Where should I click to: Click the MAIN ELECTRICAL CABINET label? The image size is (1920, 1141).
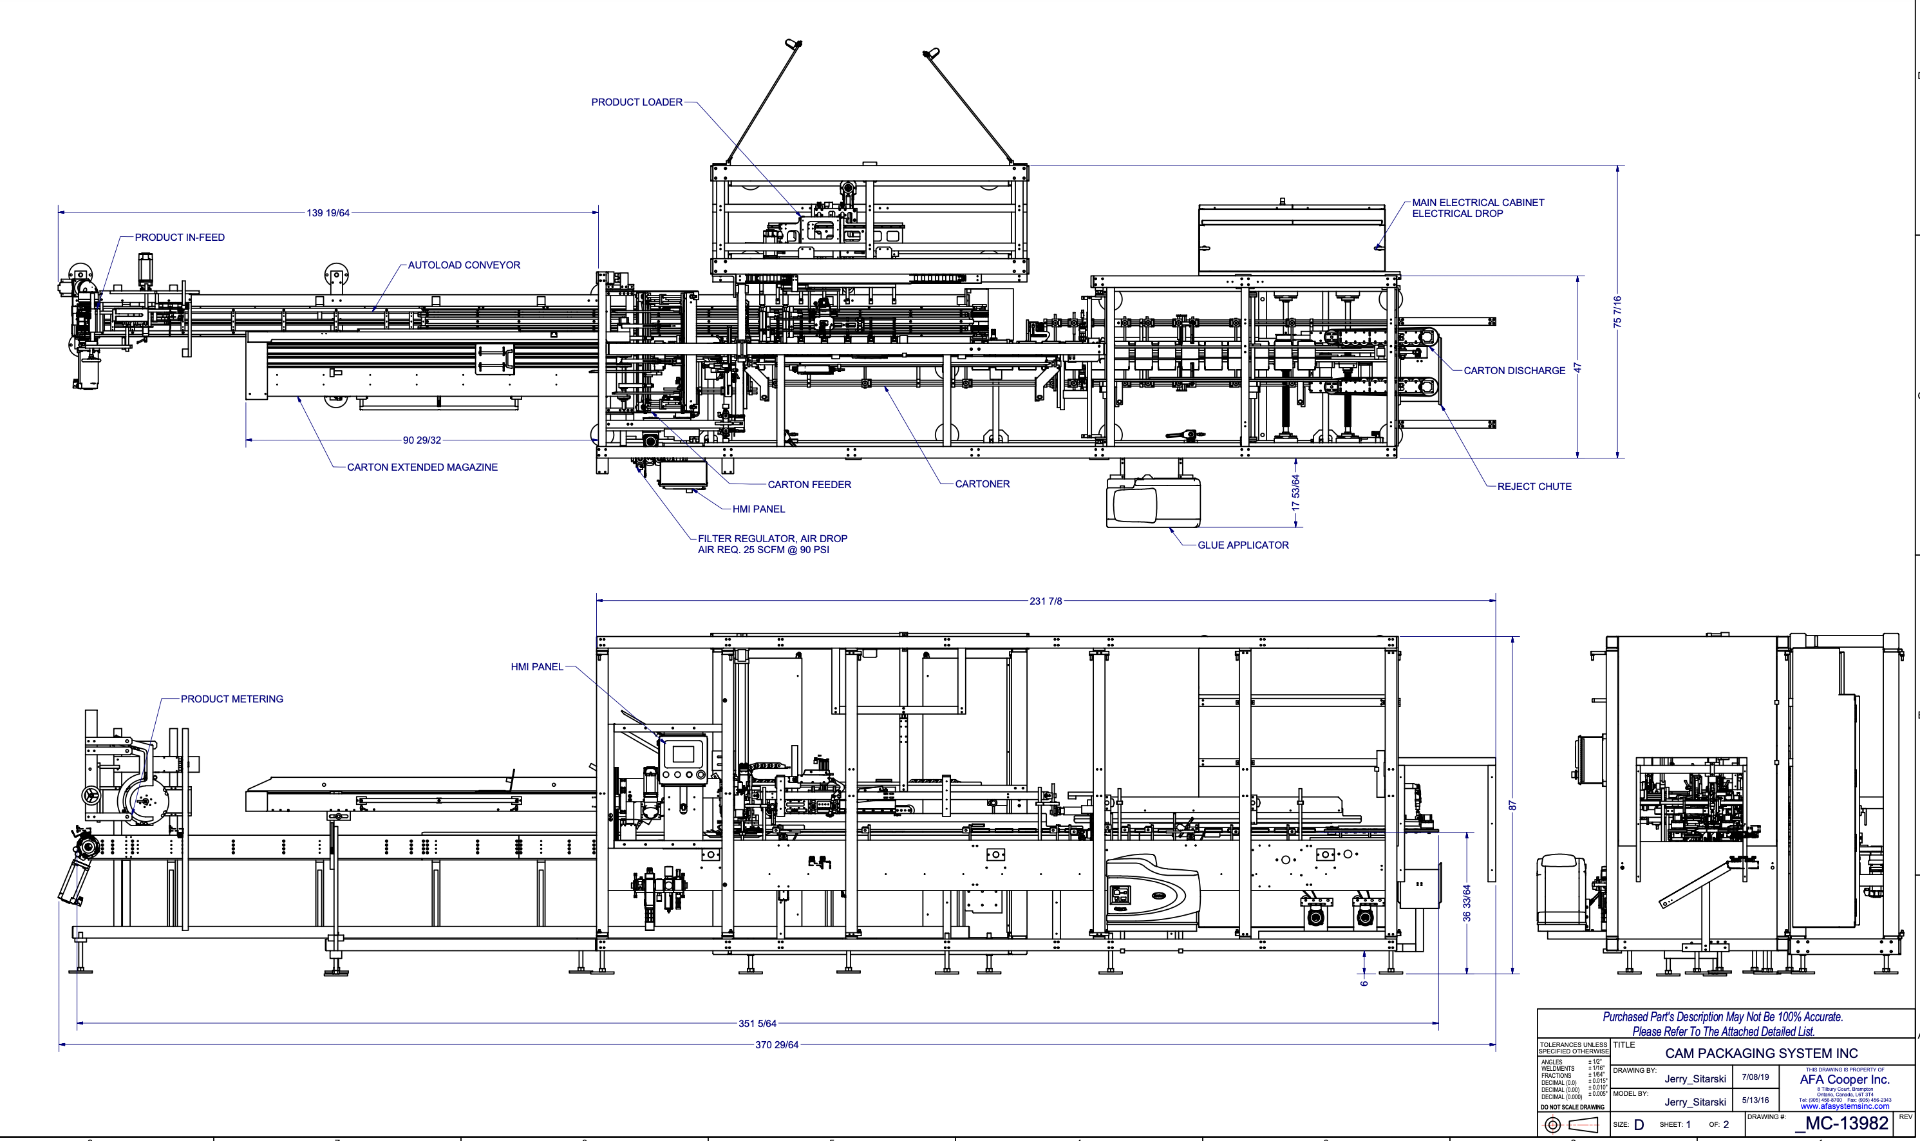1478,202
